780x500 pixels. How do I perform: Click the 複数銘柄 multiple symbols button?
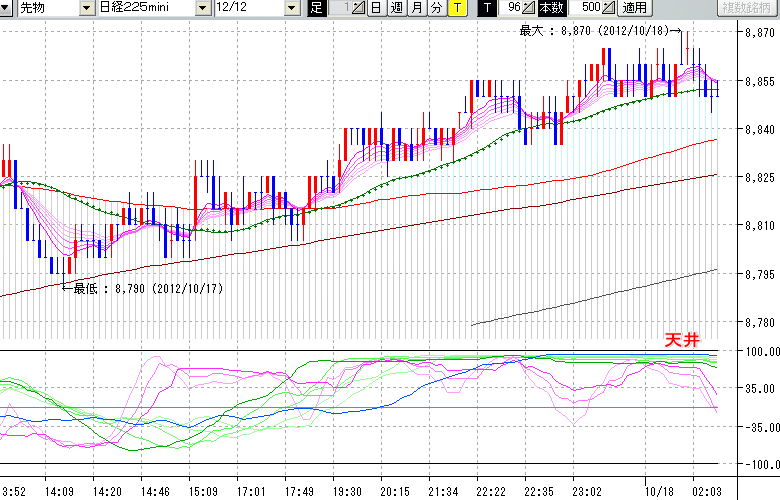[x=745, y=8]
